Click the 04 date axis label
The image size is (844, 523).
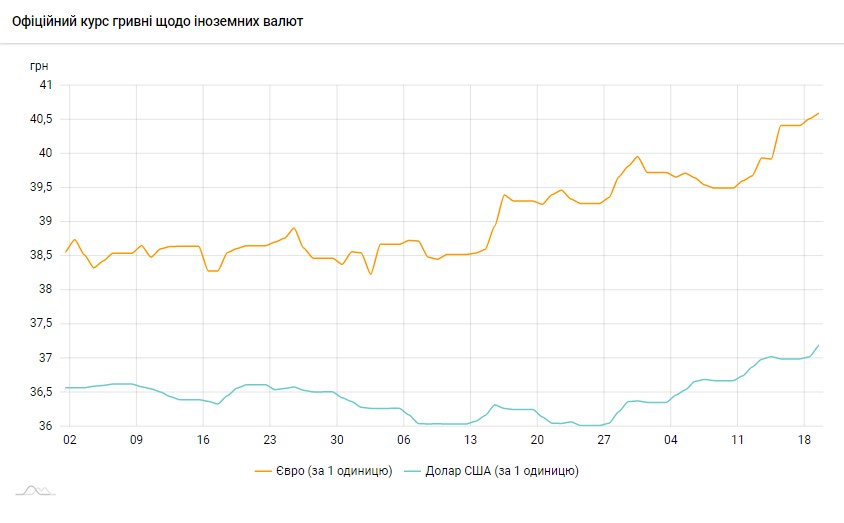coord(671,439)
